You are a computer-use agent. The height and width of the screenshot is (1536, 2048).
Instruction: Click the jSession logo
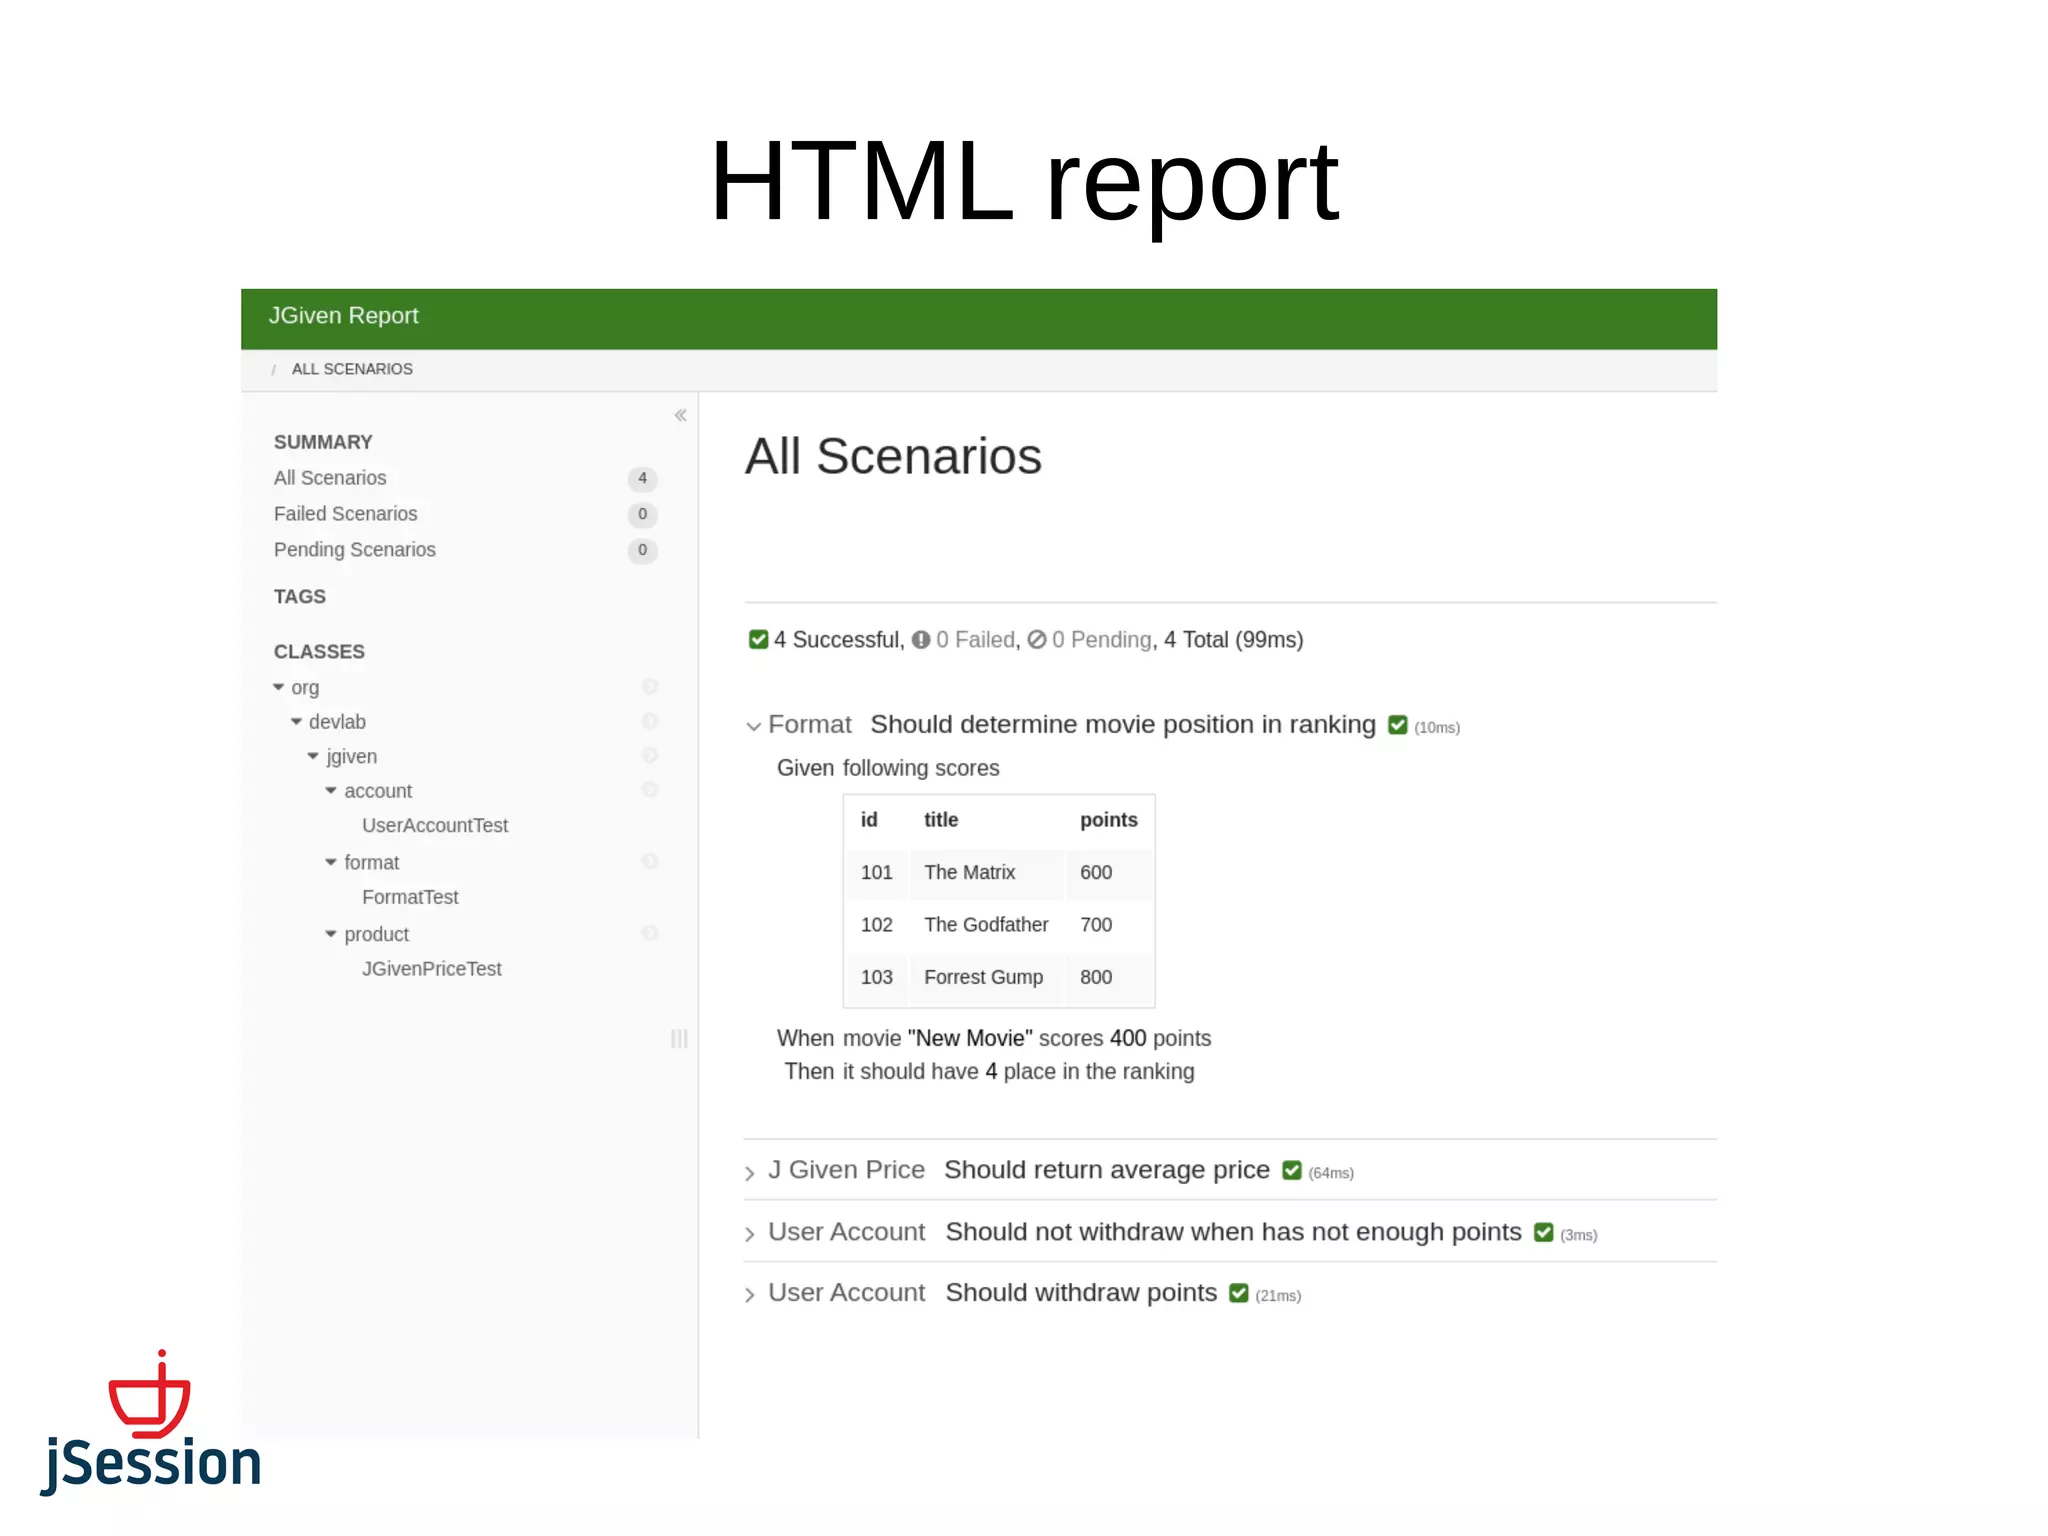[x=151, y=1423]
